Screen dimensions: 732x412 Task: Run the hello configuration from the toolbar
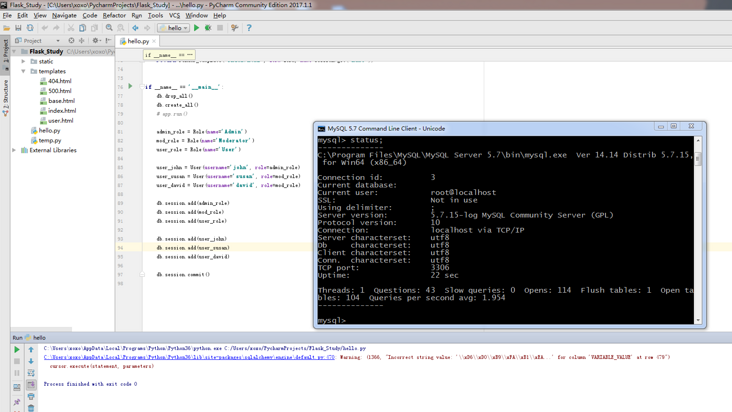coord(197,28)
